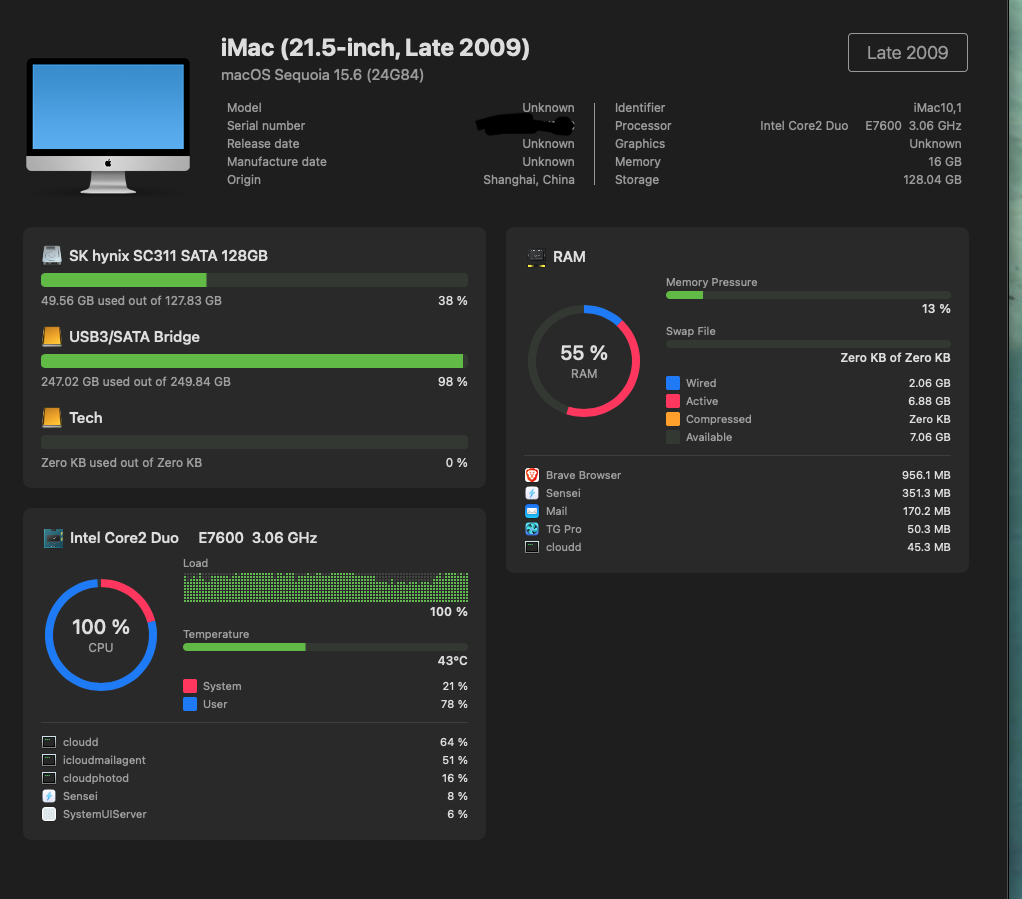Click the TG Pro process name
The image size is (1022, 899).
click(564, 529)
